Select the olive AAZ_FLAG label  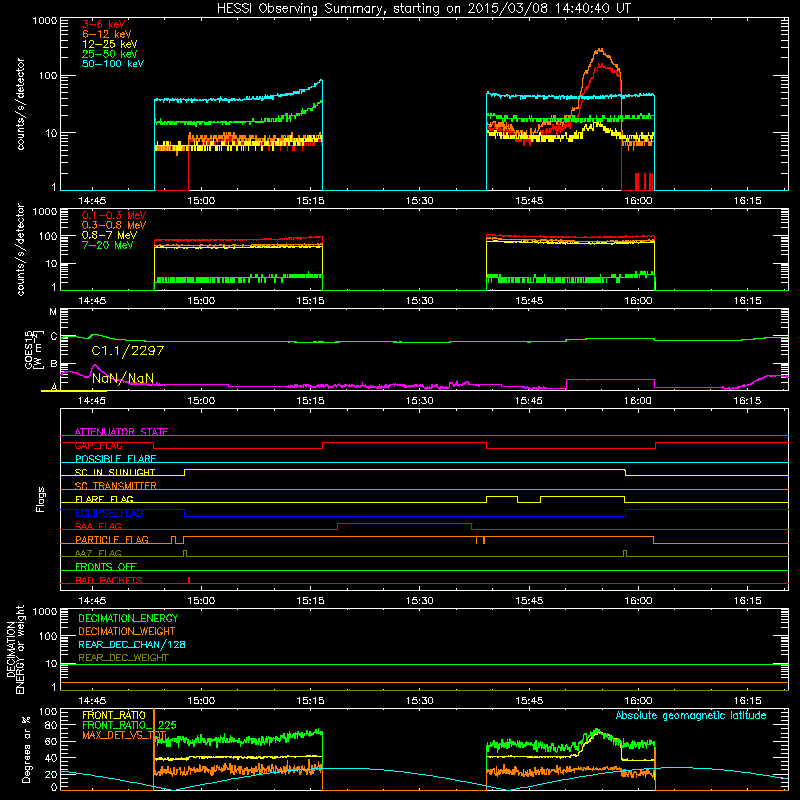click(x=98, y=553)
